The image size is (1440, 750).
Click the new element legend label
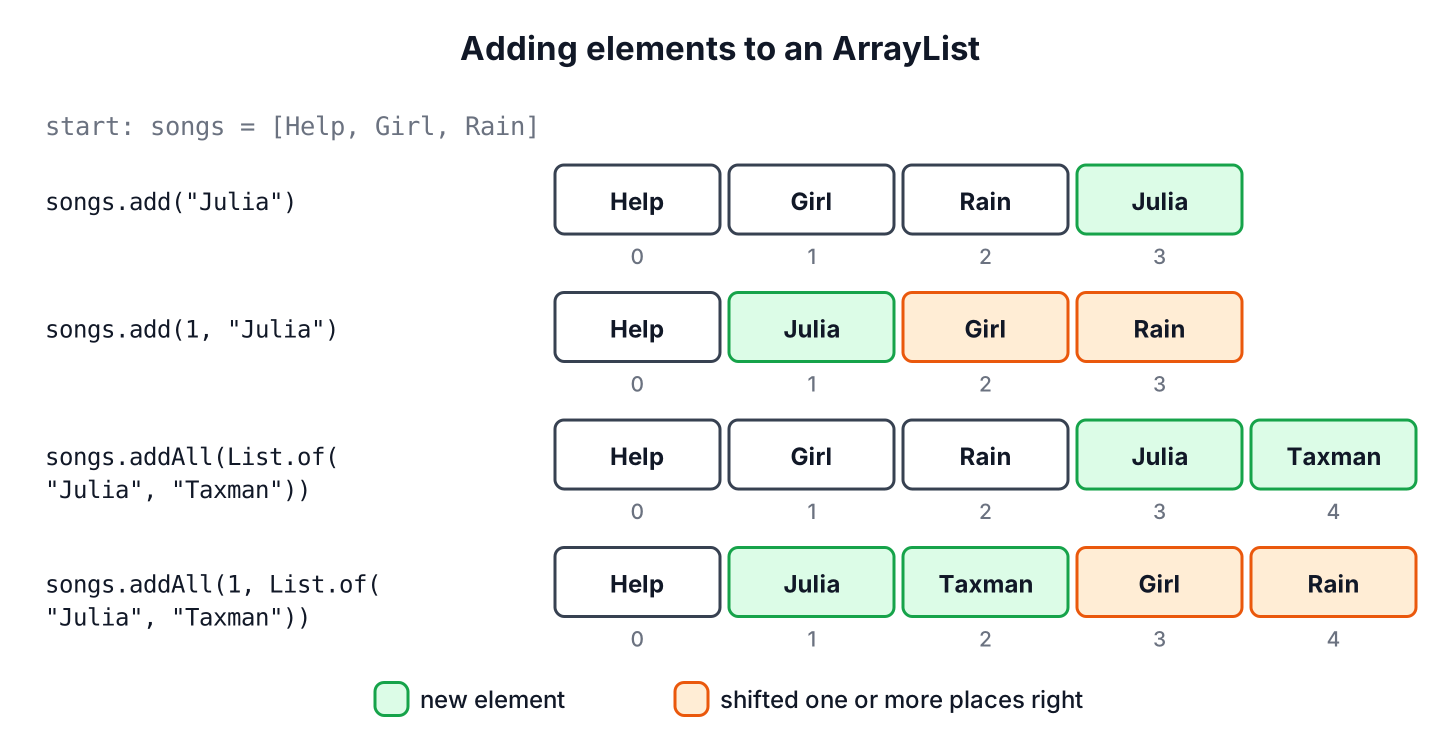[x=493, y=700]
